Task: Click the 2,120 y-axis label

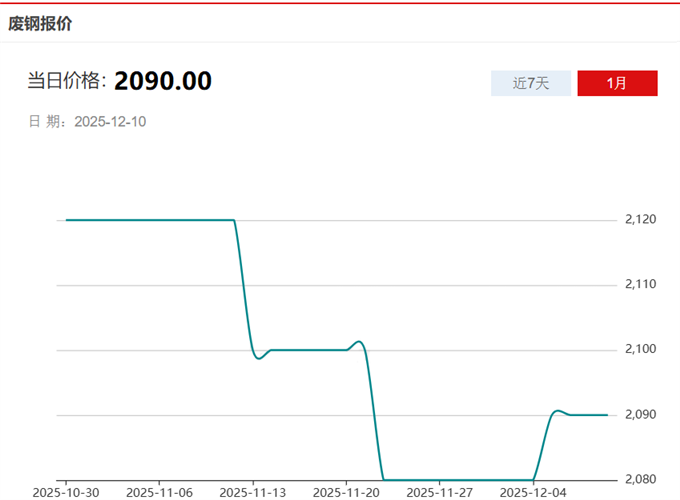Action: tap(640, 220)
